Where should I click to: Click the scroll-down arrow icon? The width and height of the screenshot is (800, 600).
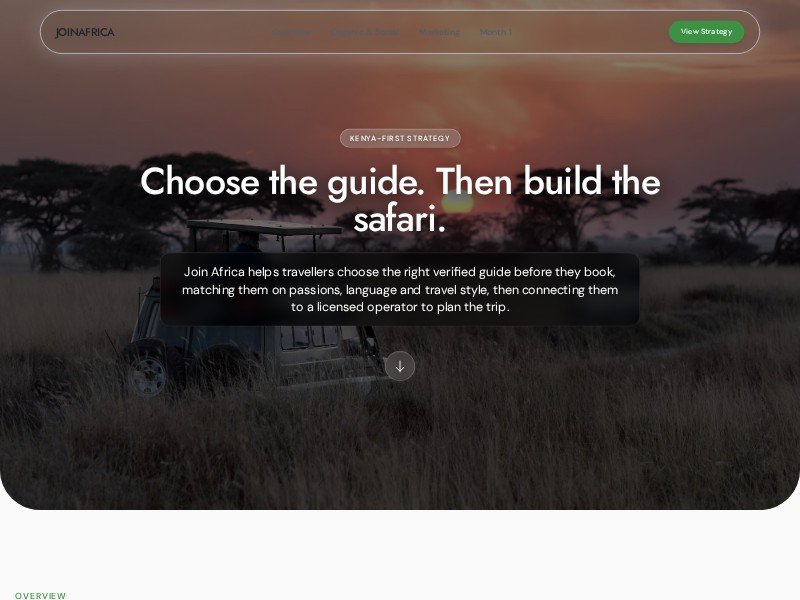coord(399,366)
